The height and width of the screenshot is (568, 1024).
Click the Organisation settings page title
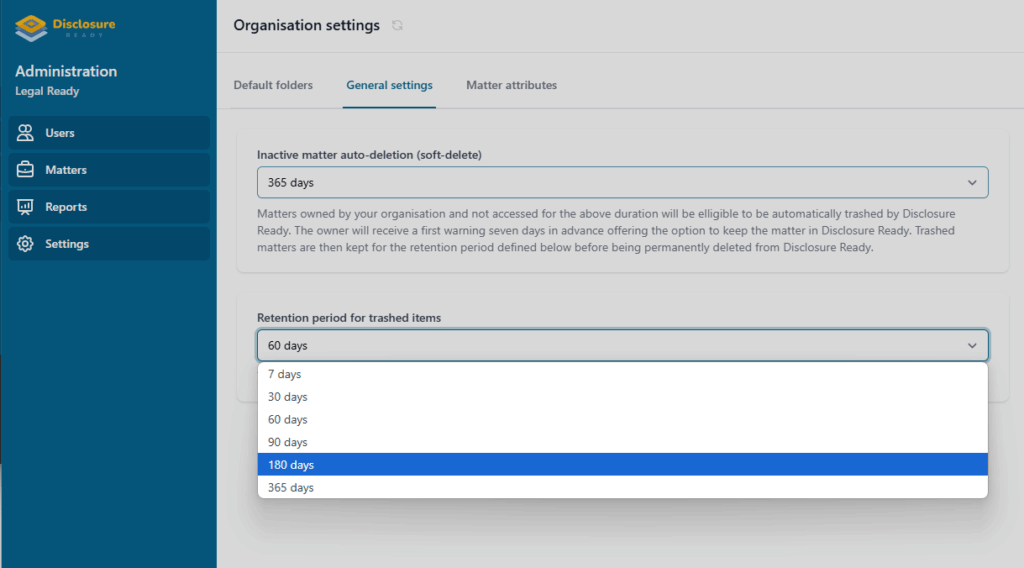point(306,26)
